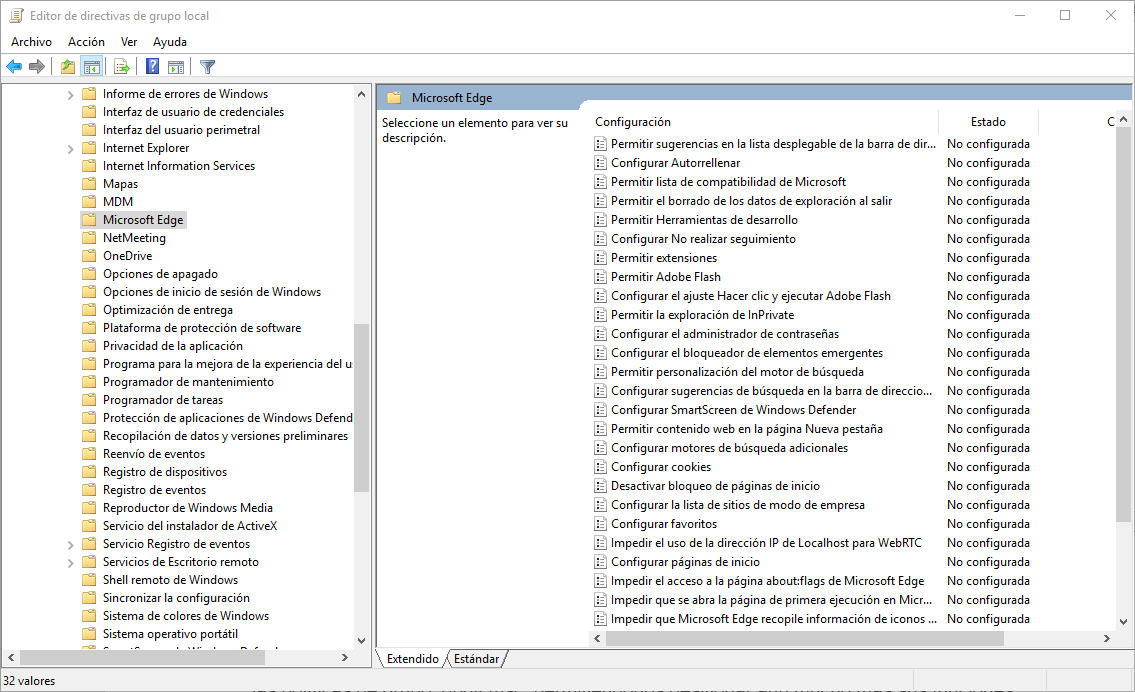
Task: Click the folder icon next to Mapas
Action: click(x=89, y=184)
